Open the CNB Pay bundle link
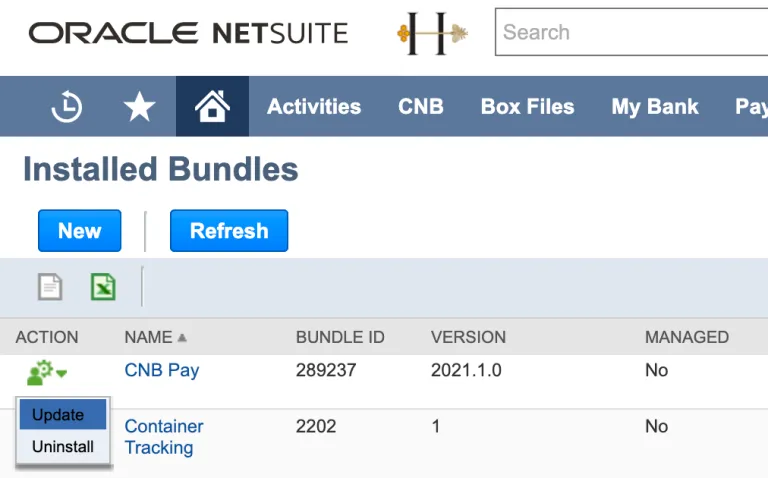The image size is (768, 478). click(162, 371)
